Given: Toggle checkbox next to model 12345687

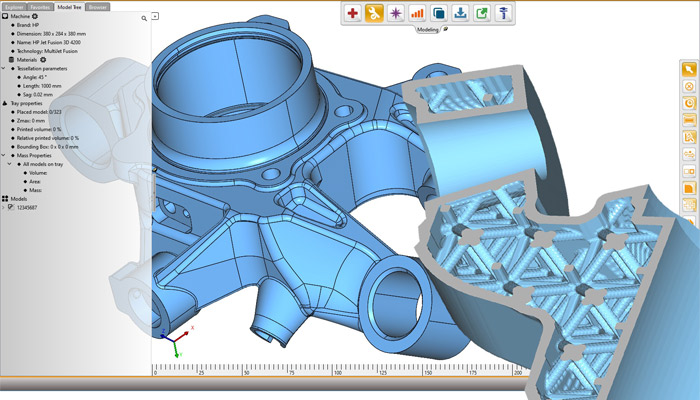Looking at the screenshot, I should (11, 208).
